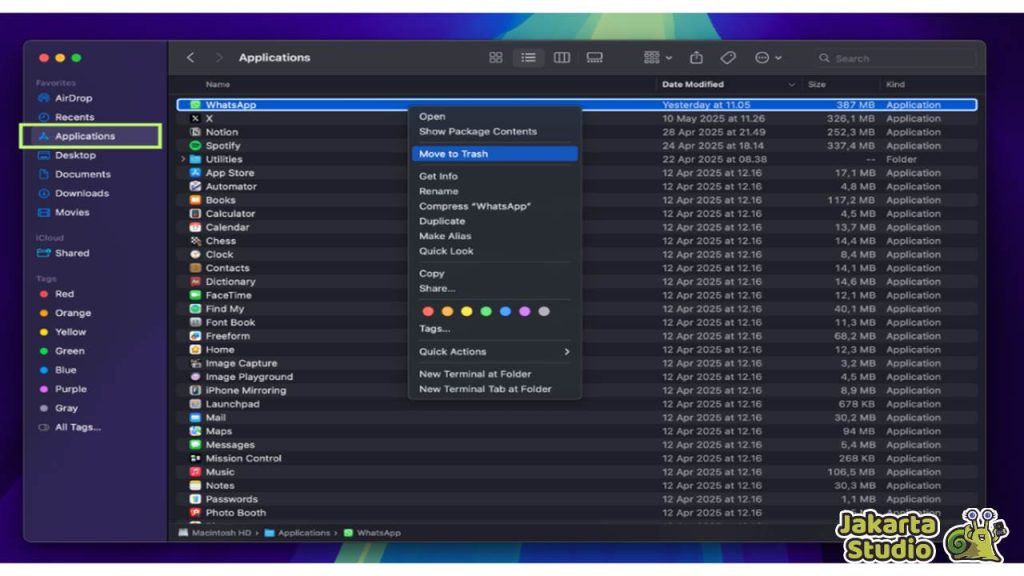Select the Mail app icon

195,417
